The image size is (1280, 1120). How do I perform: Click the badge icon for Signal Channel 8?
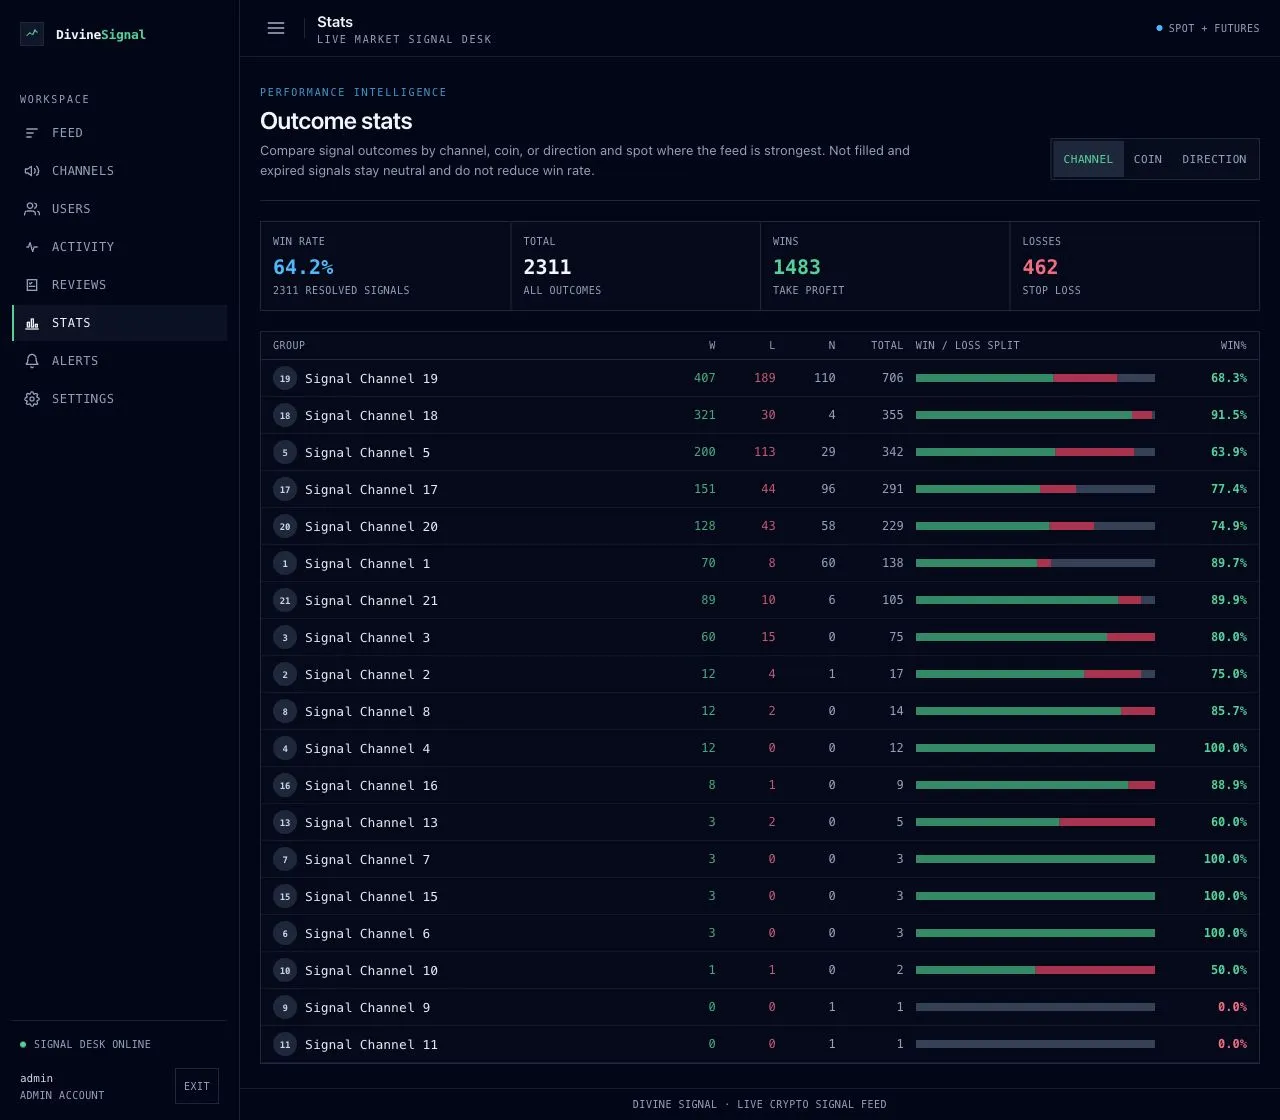click(285, 711)
